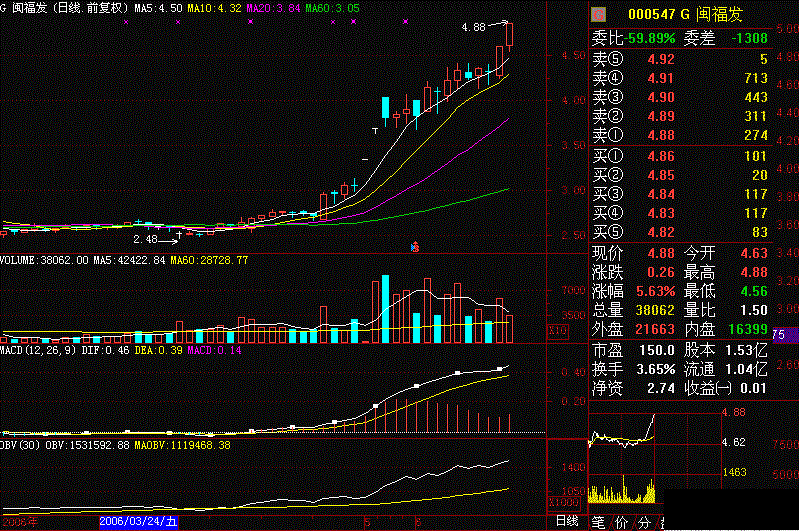Click the DEA:0.39 value
The image size is (799, 531).
158,350
